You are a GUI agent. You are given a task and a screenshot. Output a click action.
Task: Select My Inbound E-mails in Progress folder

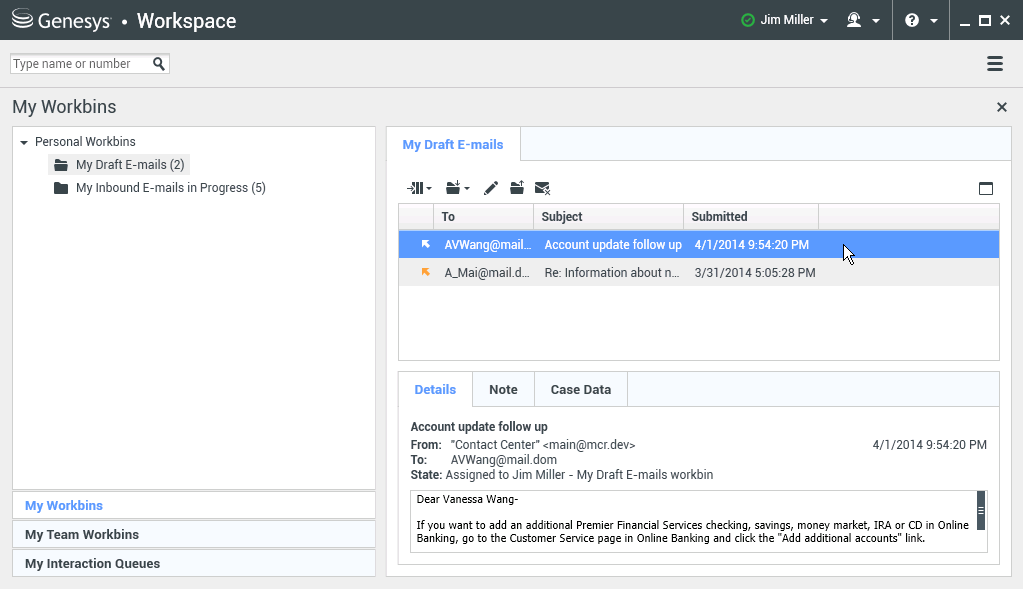point(170,188)
